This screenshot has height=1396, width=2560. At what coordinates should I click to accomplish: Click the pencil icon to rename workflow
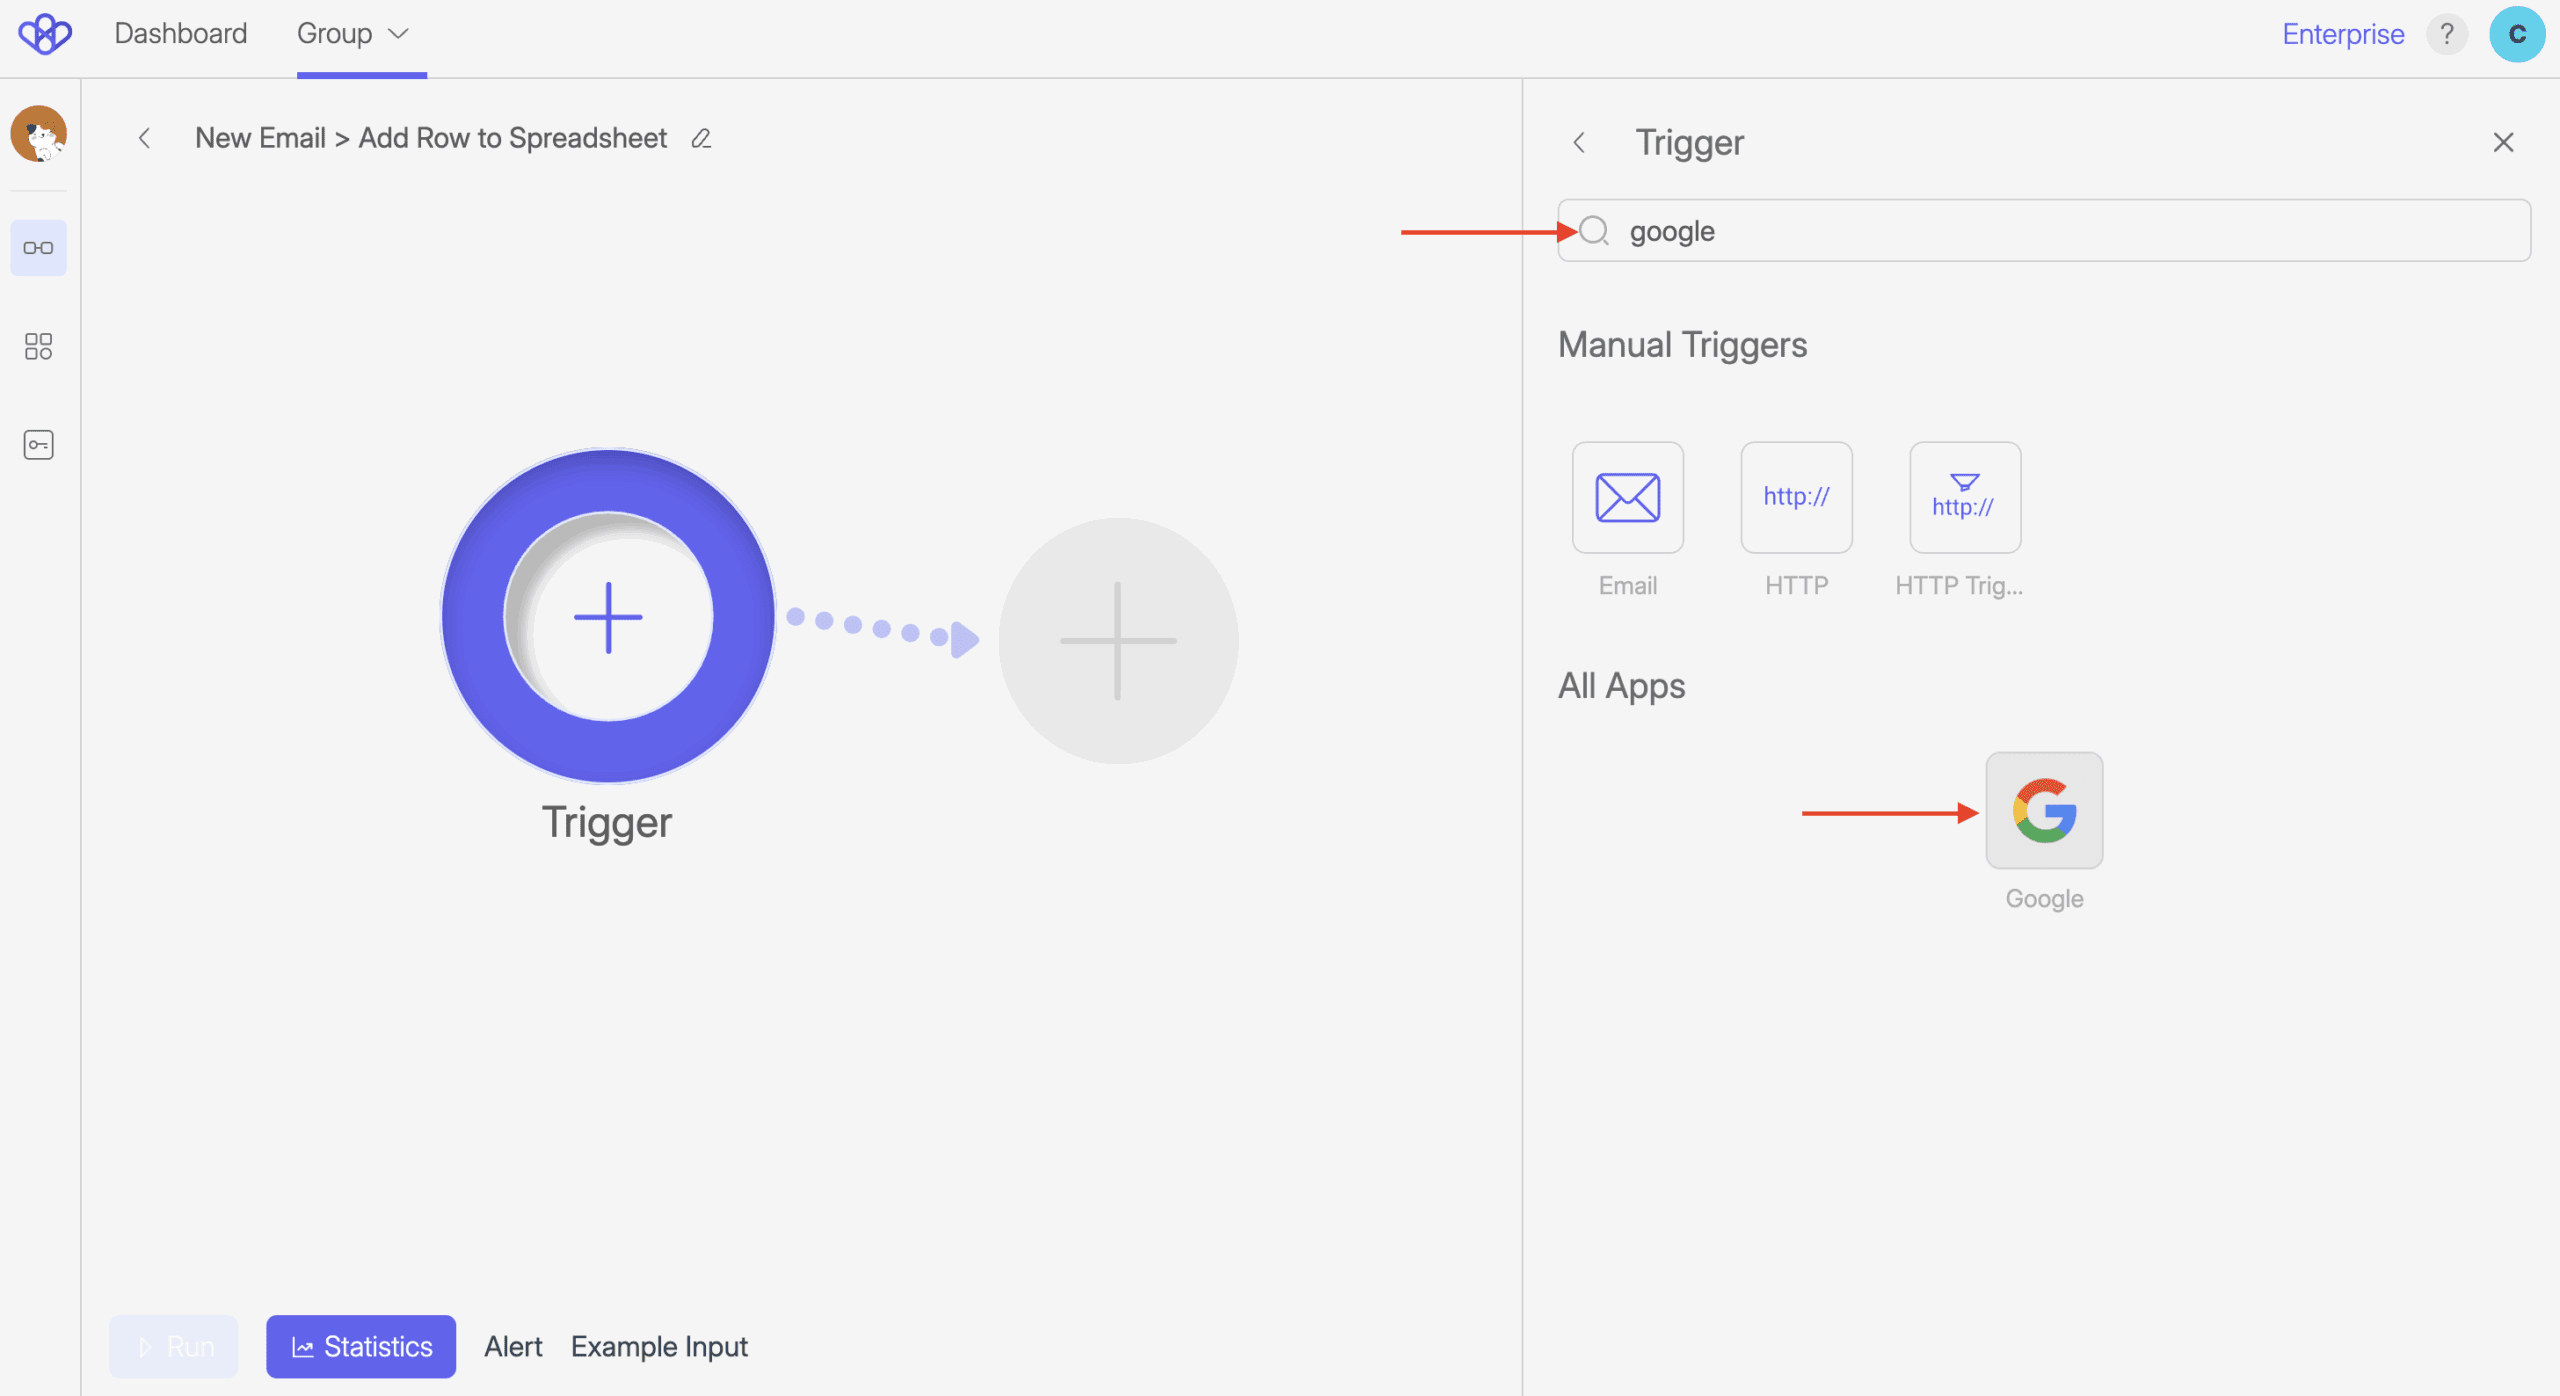tap(701, 138)
